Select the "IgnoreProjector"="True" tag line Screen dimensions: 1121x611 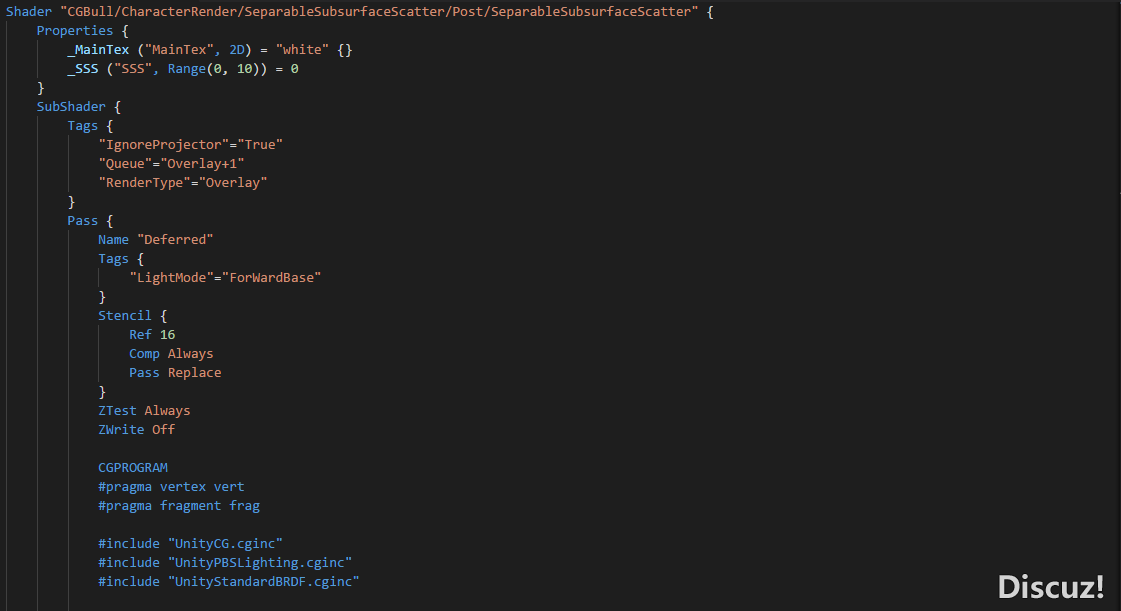tap(190, 144)
